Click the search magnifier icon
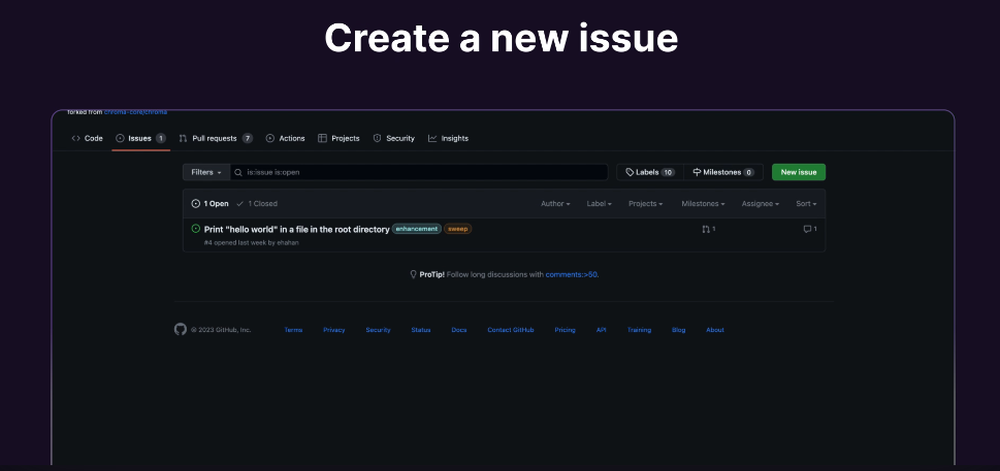This screenshot has height=471, width=1000. point(239,172)
